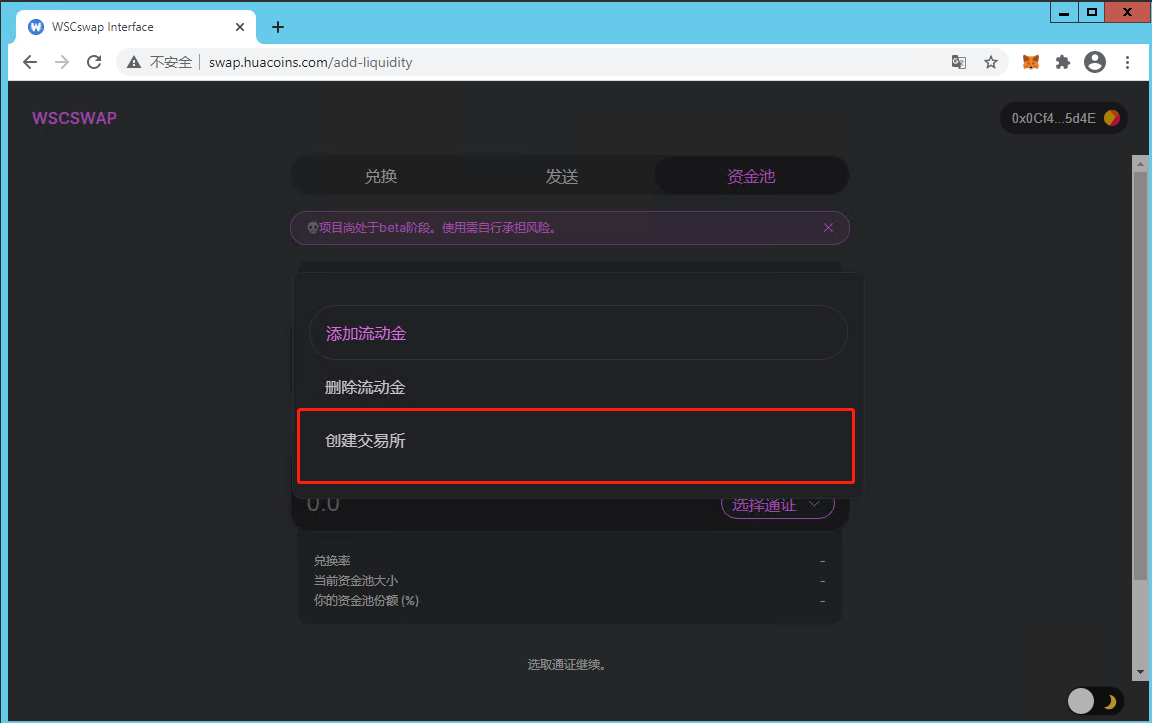
Task: Open the translate page icon
Action: pos(959,62)
